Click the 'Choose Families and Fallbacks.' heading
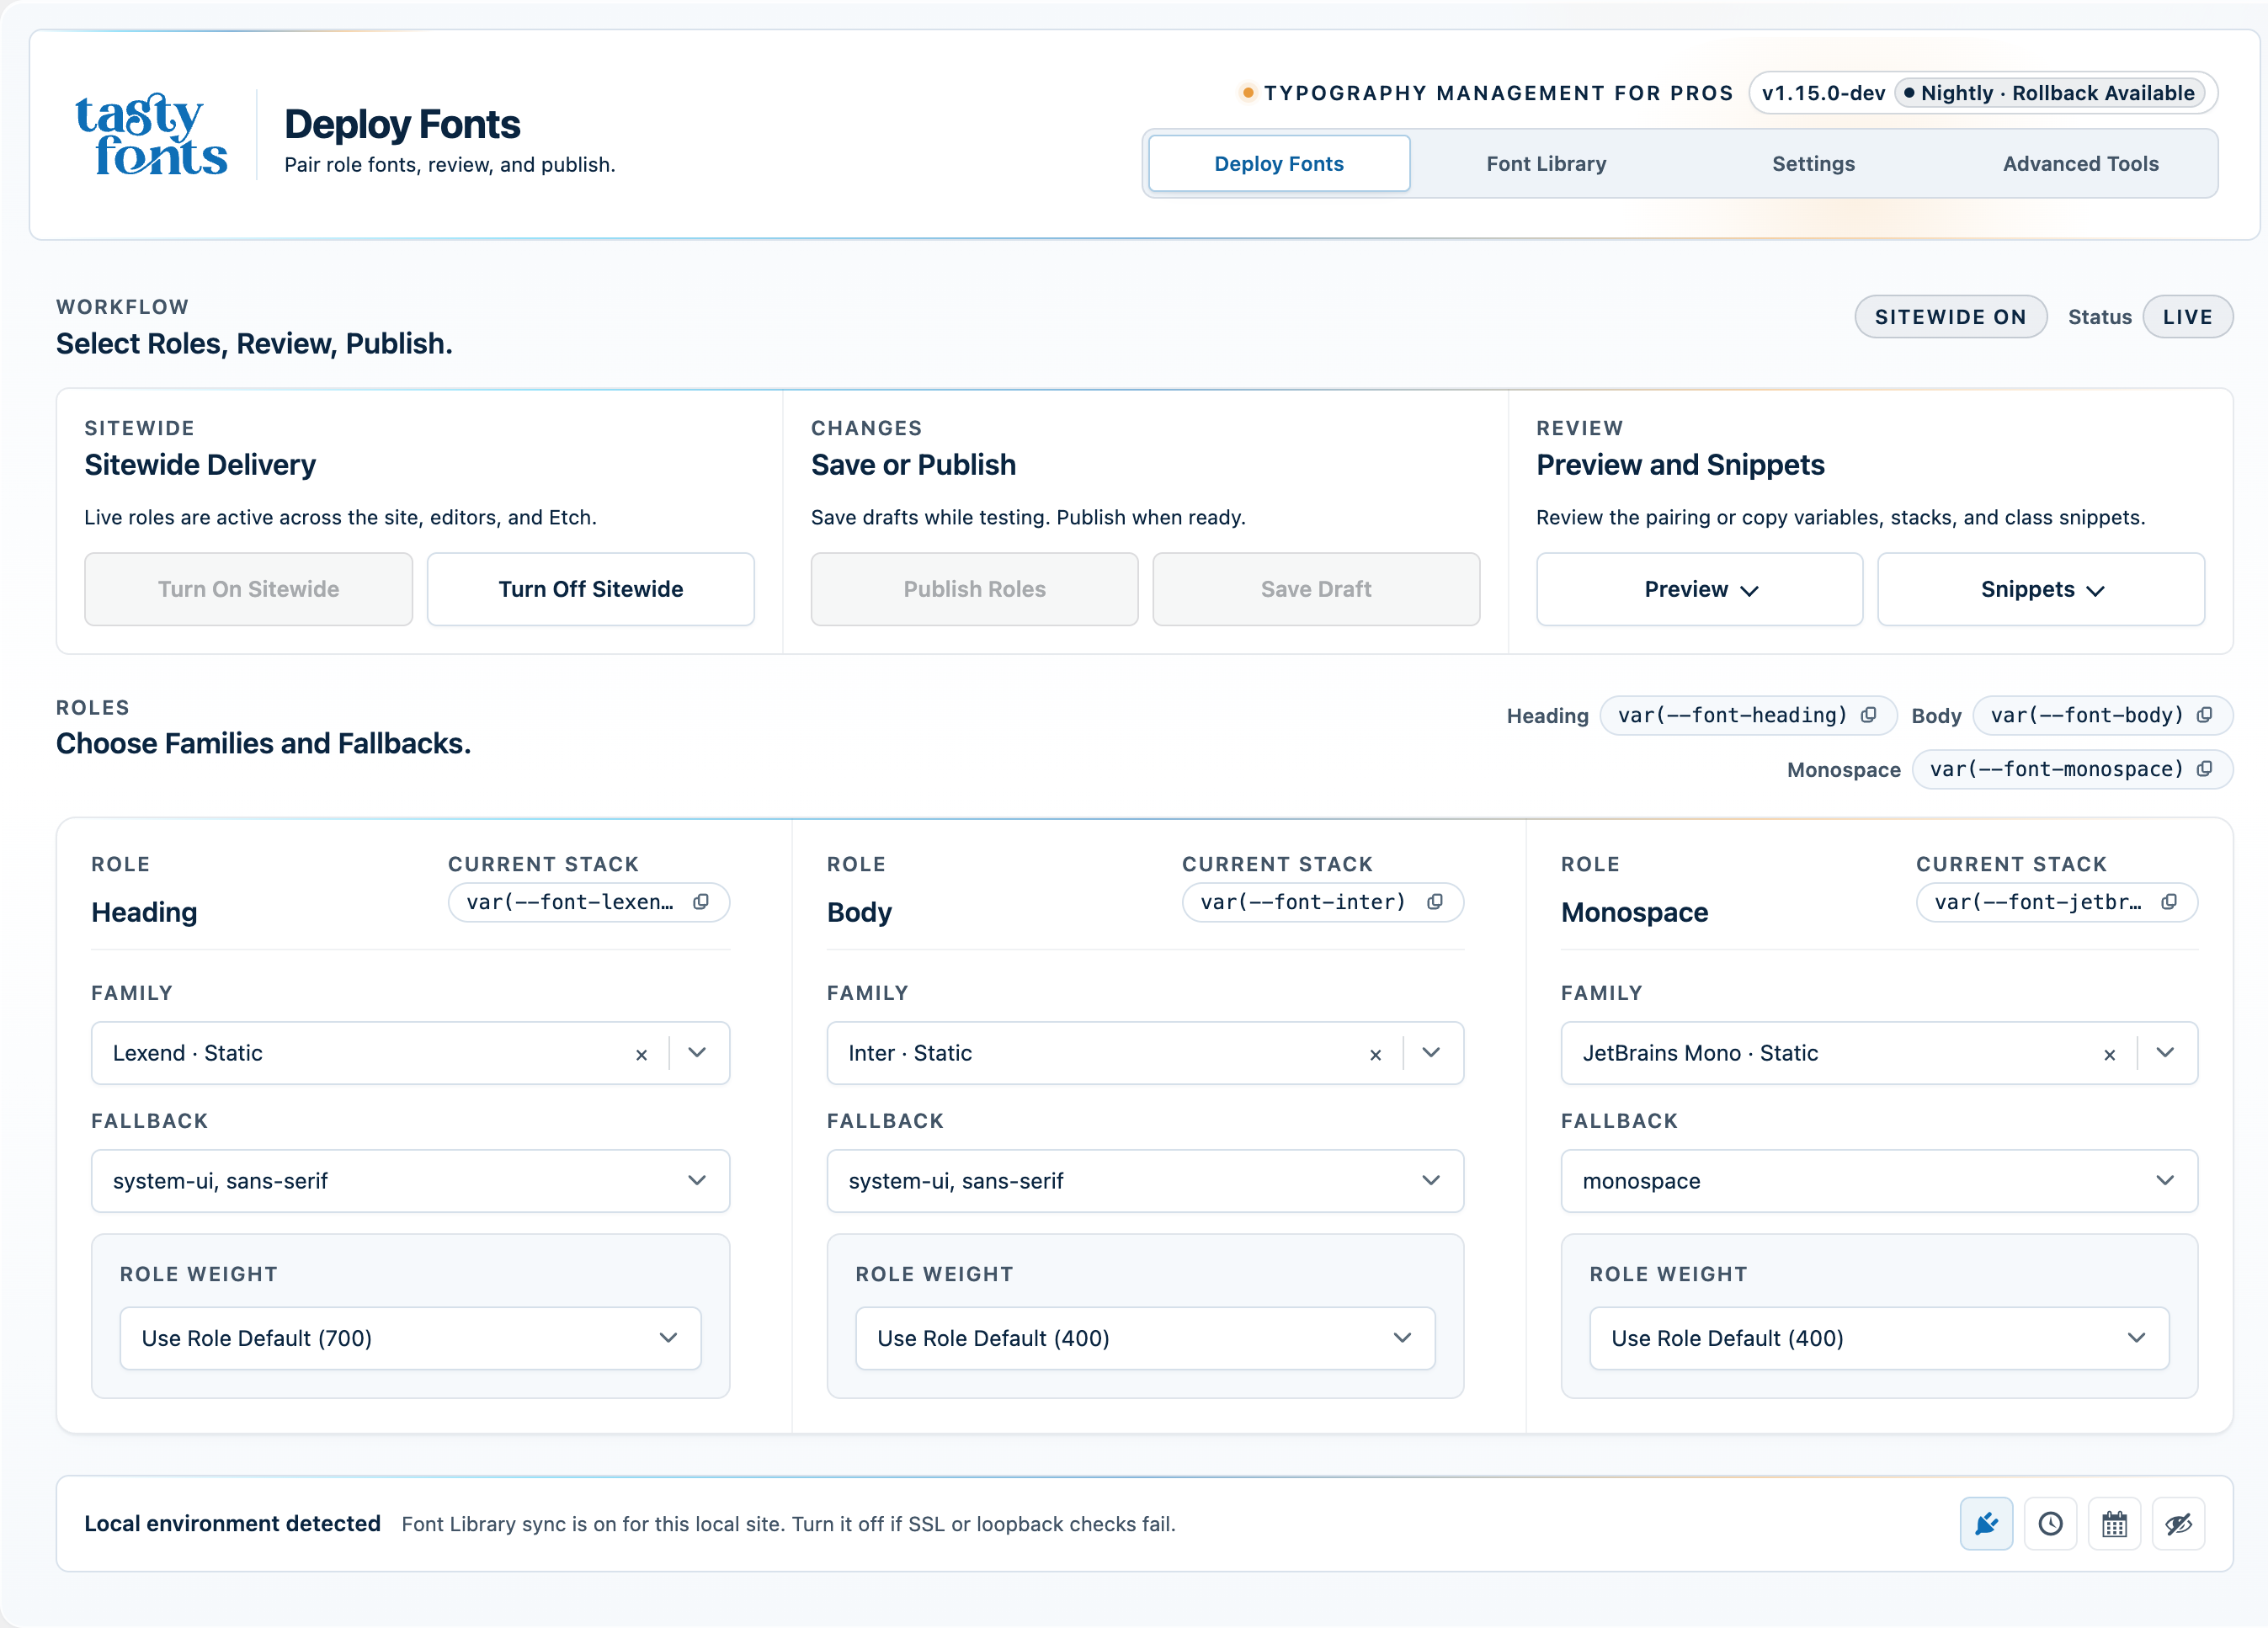2268x1628 pixels. pyautogui.click(x=263, y=744)
